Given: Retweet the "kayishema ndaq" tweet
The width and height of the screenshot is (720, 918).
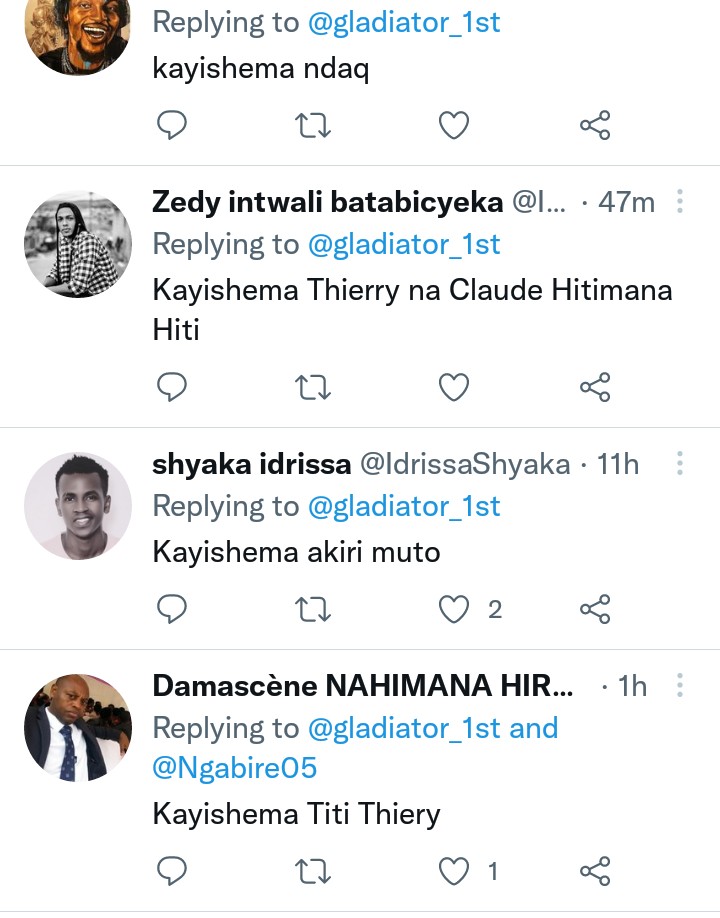Looking at the screenshot, I should pos(314,125).
